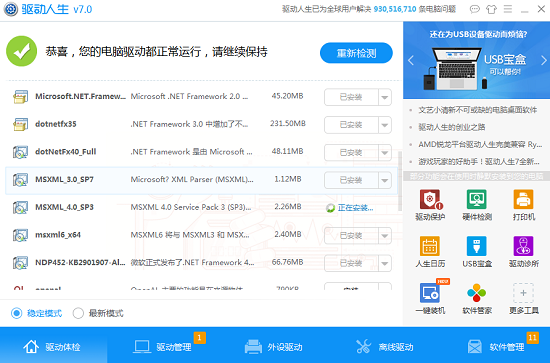
Task: Expand dropdown arrow for dotnetfx35 row
Action: point(385,125)
